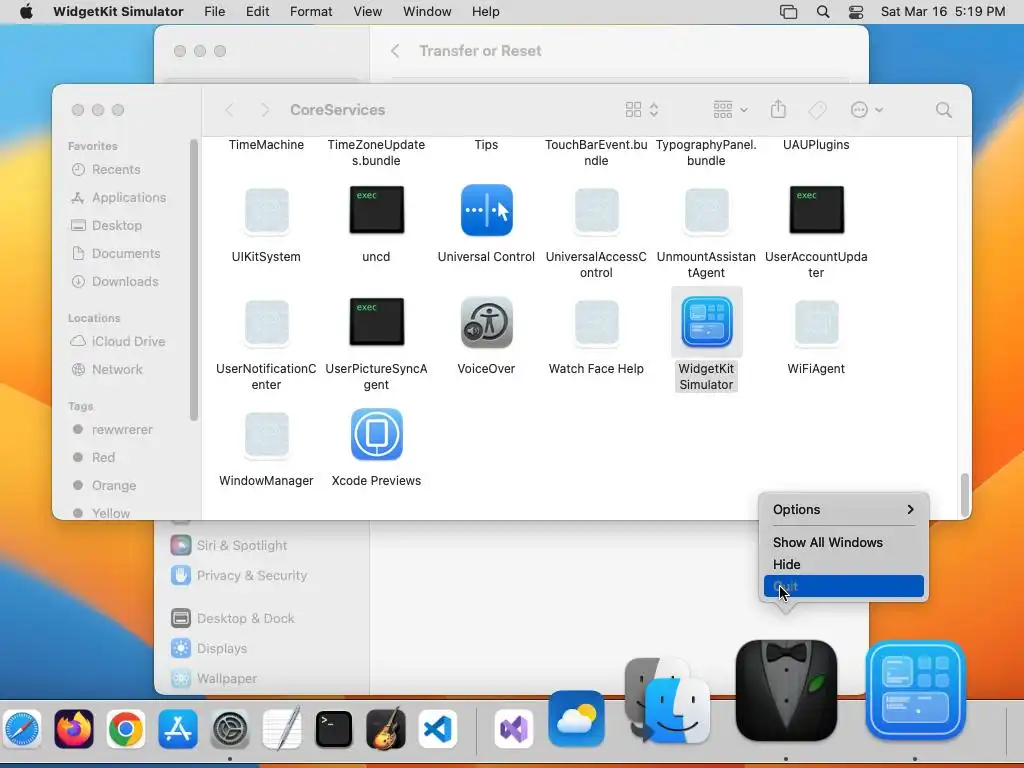Viewport: 1024px width, 768px height.
Task: Click back arrow beside Transfer or Reset
Action: point(395,51)
